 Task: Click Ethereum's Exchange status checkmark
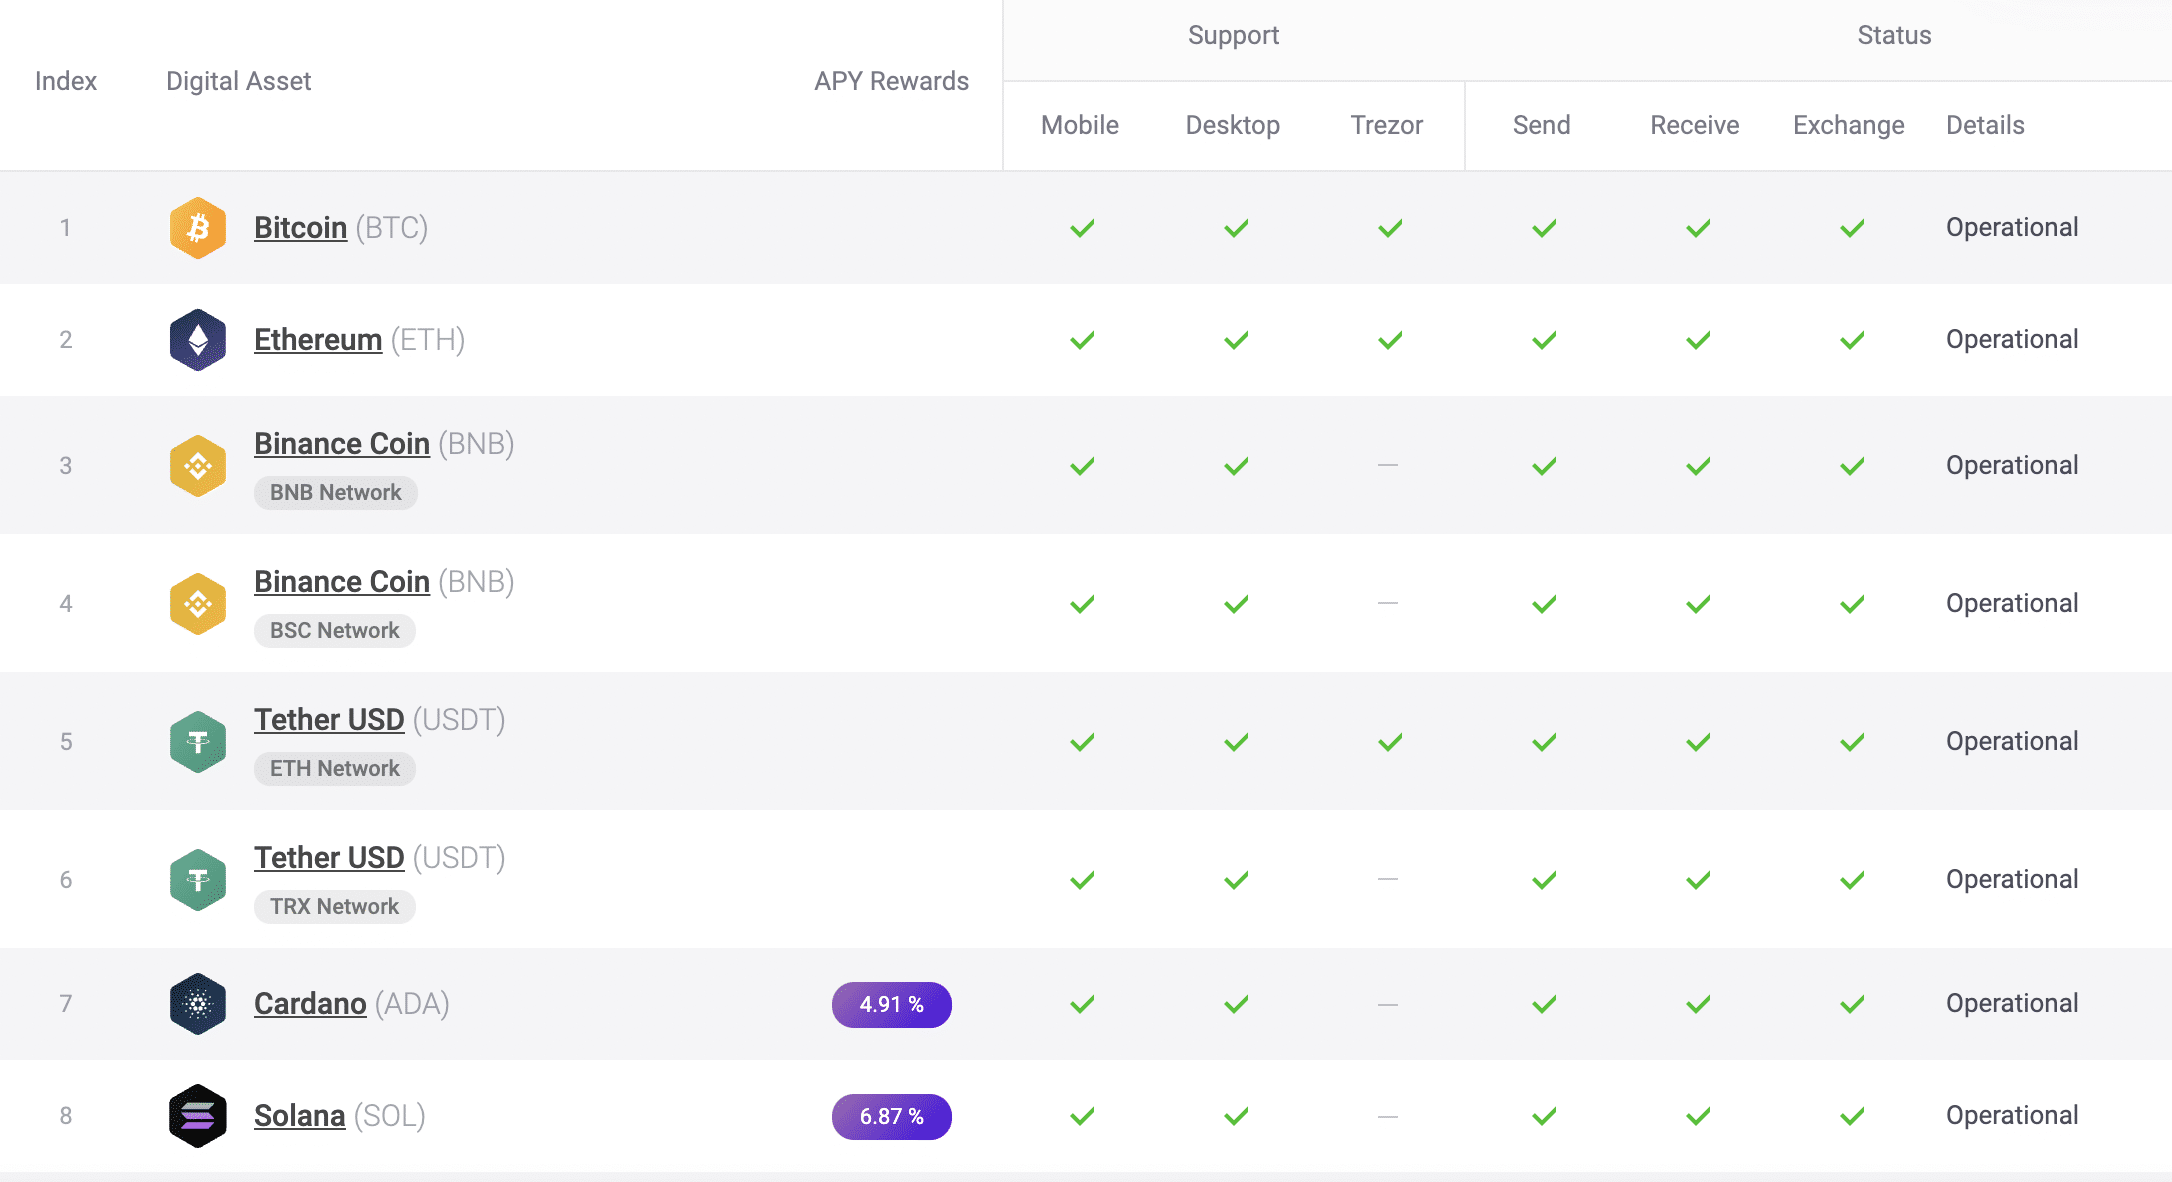coord(1852,340)
